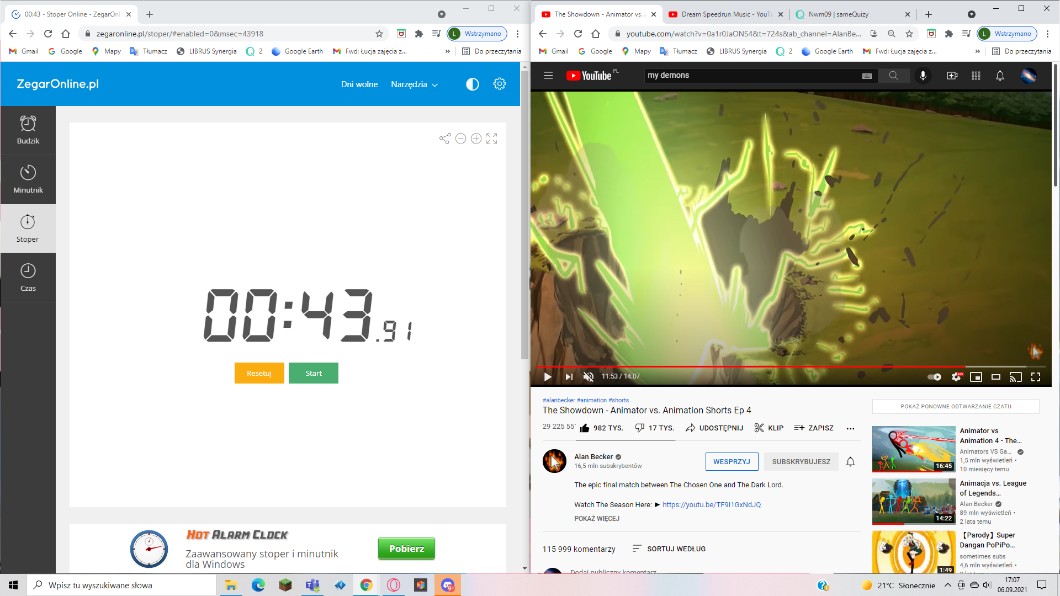Open the Czas clock section
Viewport: 1060px width, 596px height.
coord(28,276)
